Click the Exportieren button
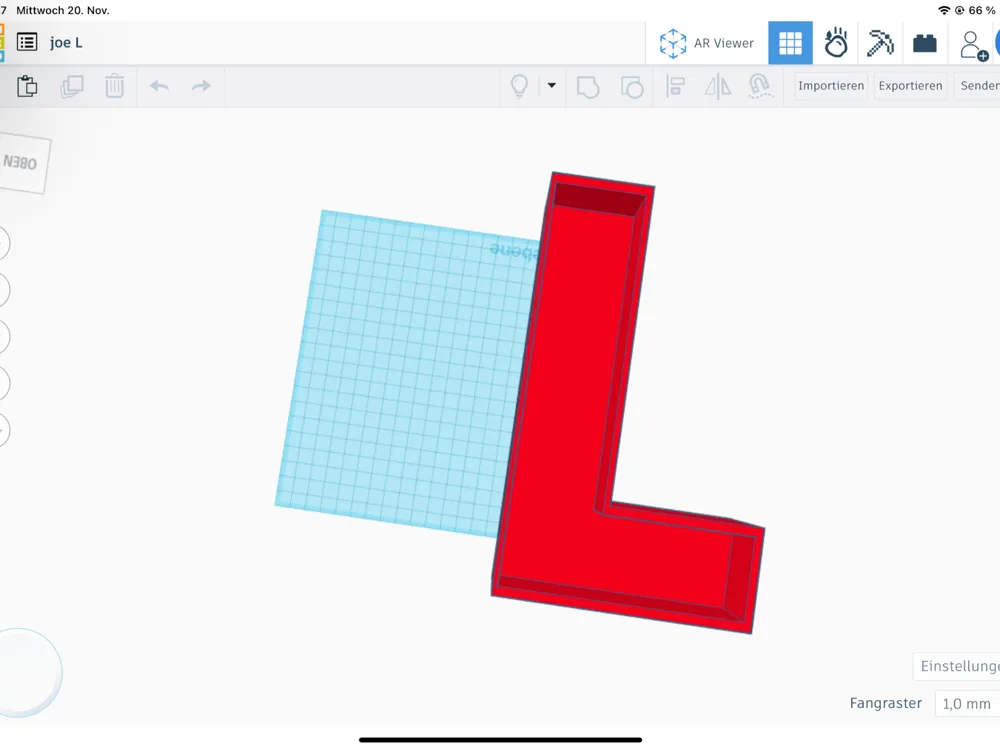Viewport: 1000px width, 750px height. [x=910, y=85]
